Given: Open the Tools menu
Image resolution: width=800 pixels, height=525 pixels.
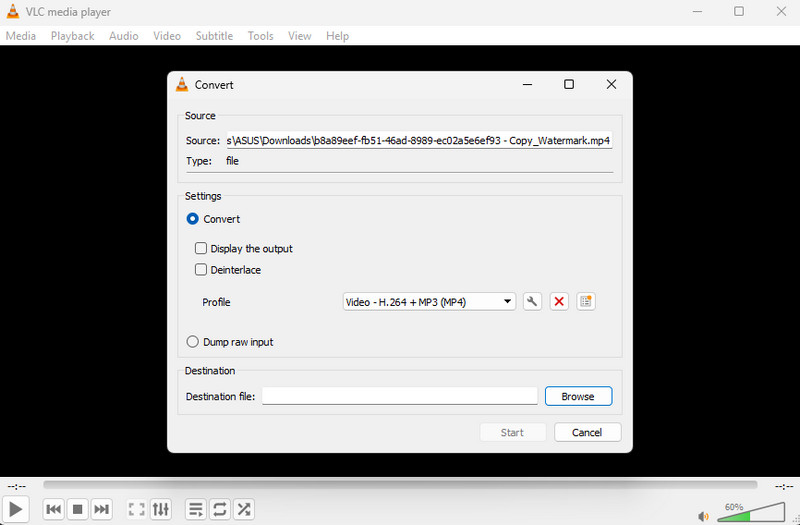Looking at the screenshot, I should point(261,36).
